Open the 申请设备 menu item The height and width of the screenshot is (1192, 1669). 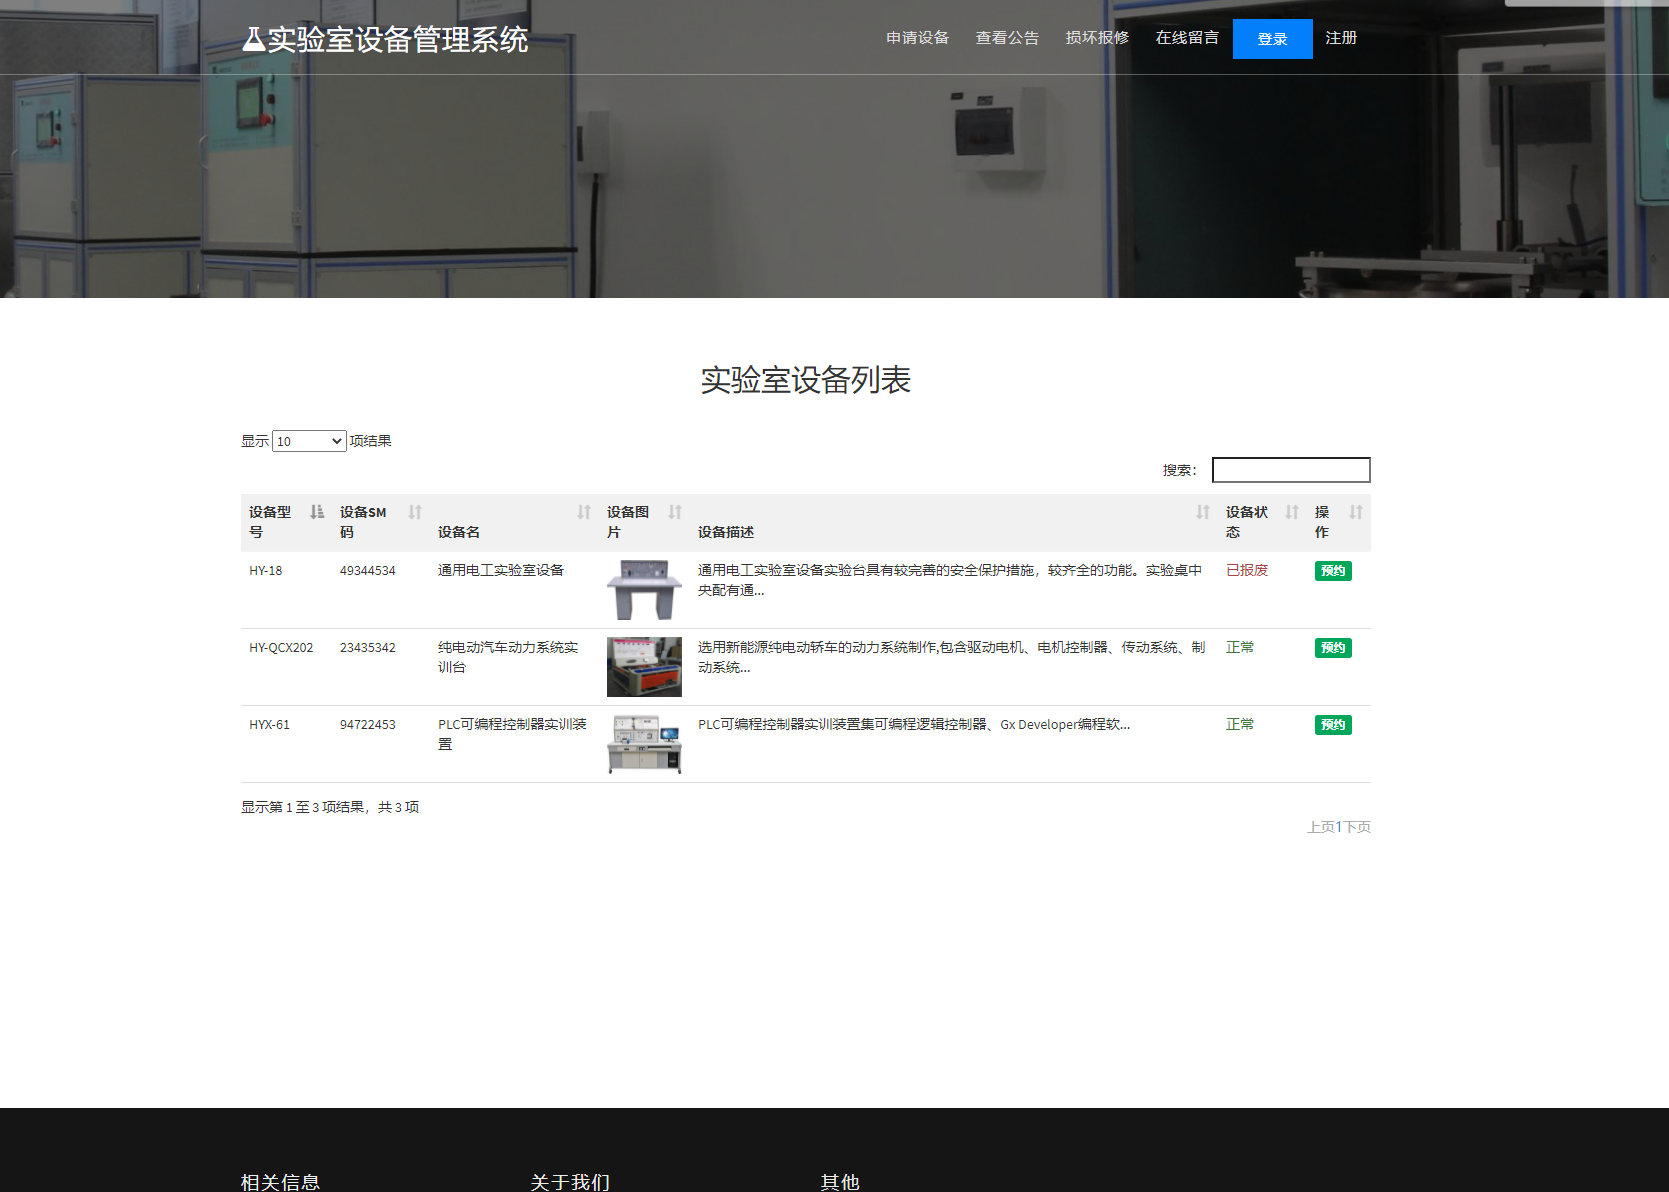(916, 38)
